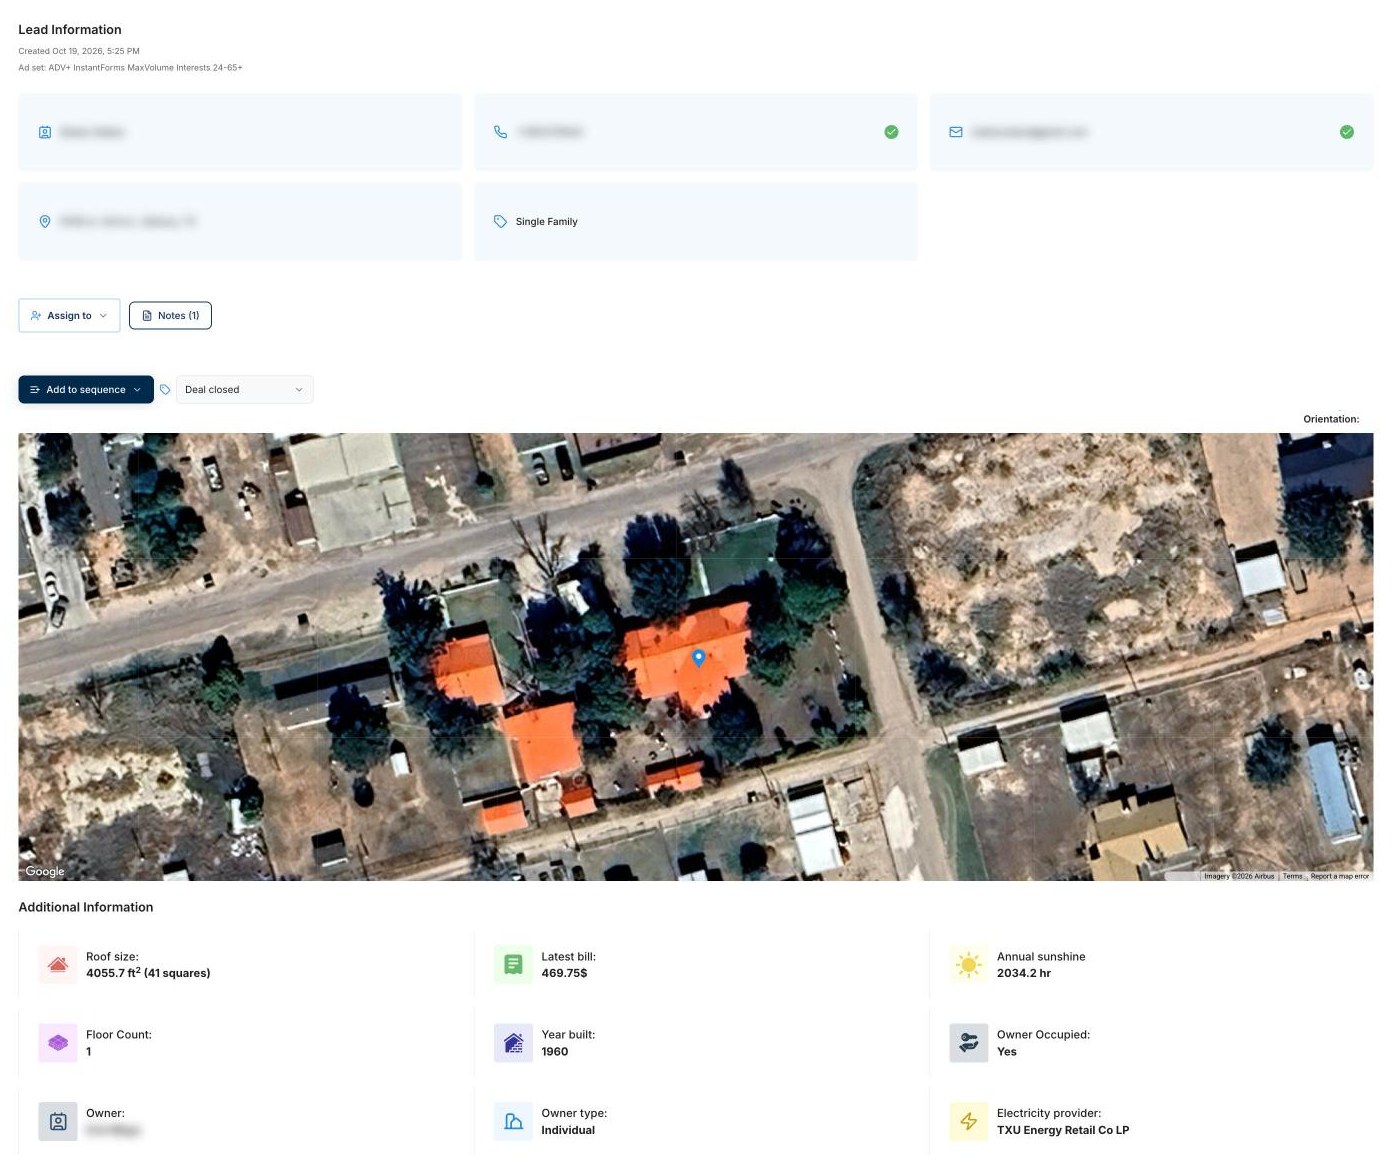Expand the Deal closed status dropdown

click(x=244, y=390)
